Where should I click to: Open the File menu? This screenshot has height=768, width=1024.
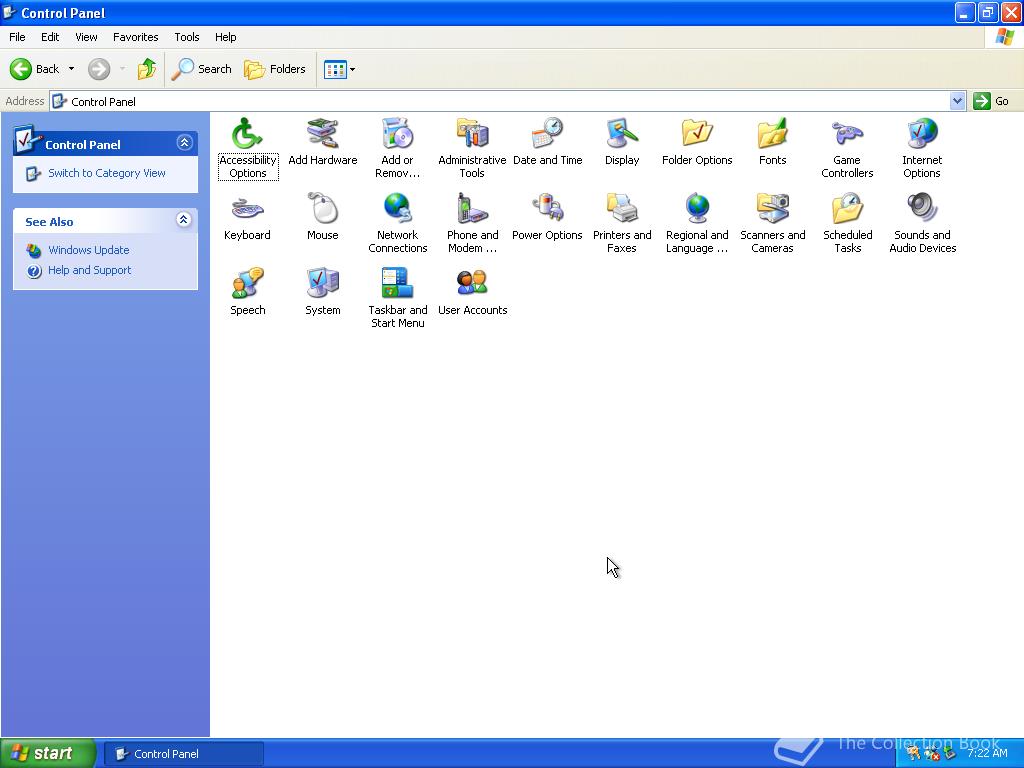17,37
